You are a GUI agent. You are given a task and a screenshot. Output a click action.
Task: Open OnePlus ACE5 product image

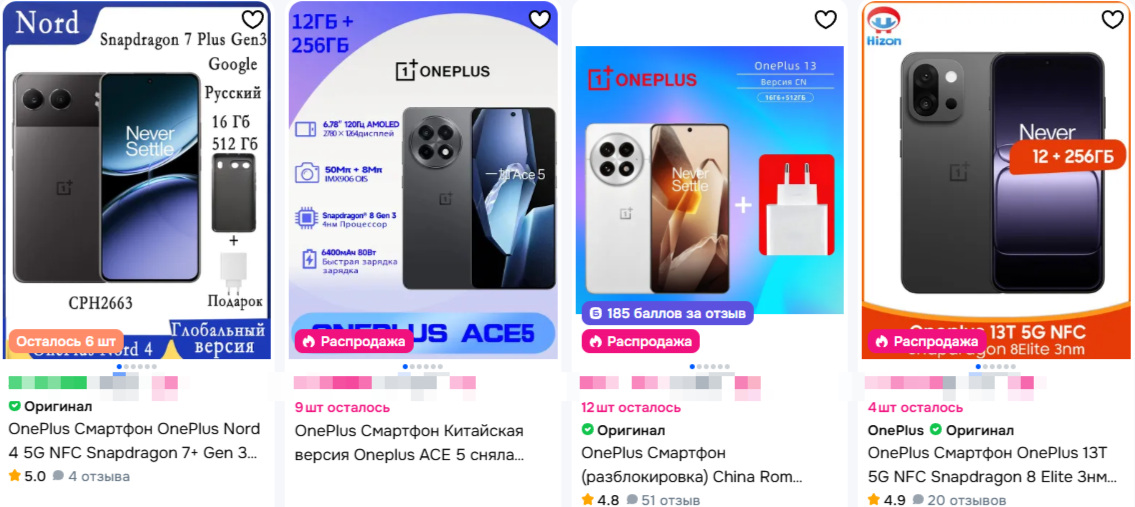click(x=423, y=180)
